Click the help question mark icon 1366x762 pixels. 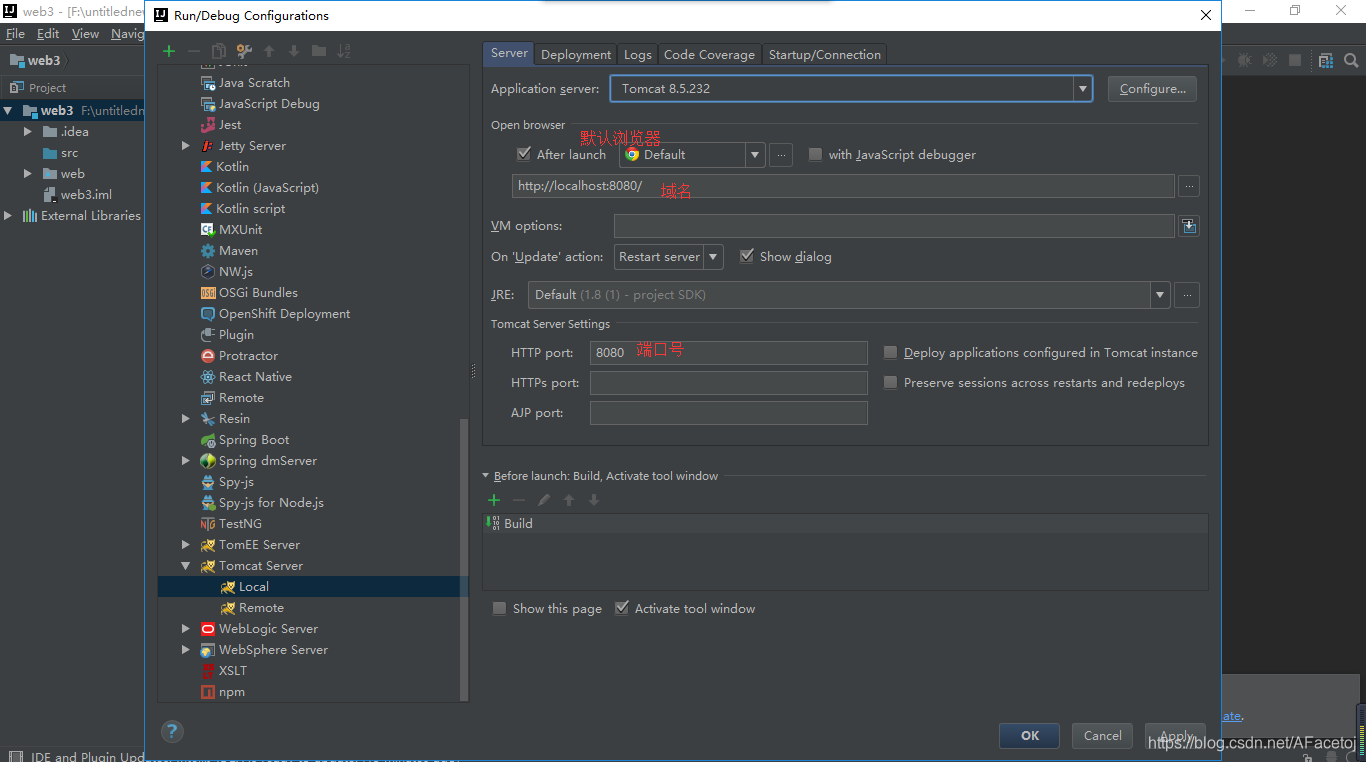click(x=172, y=731)
